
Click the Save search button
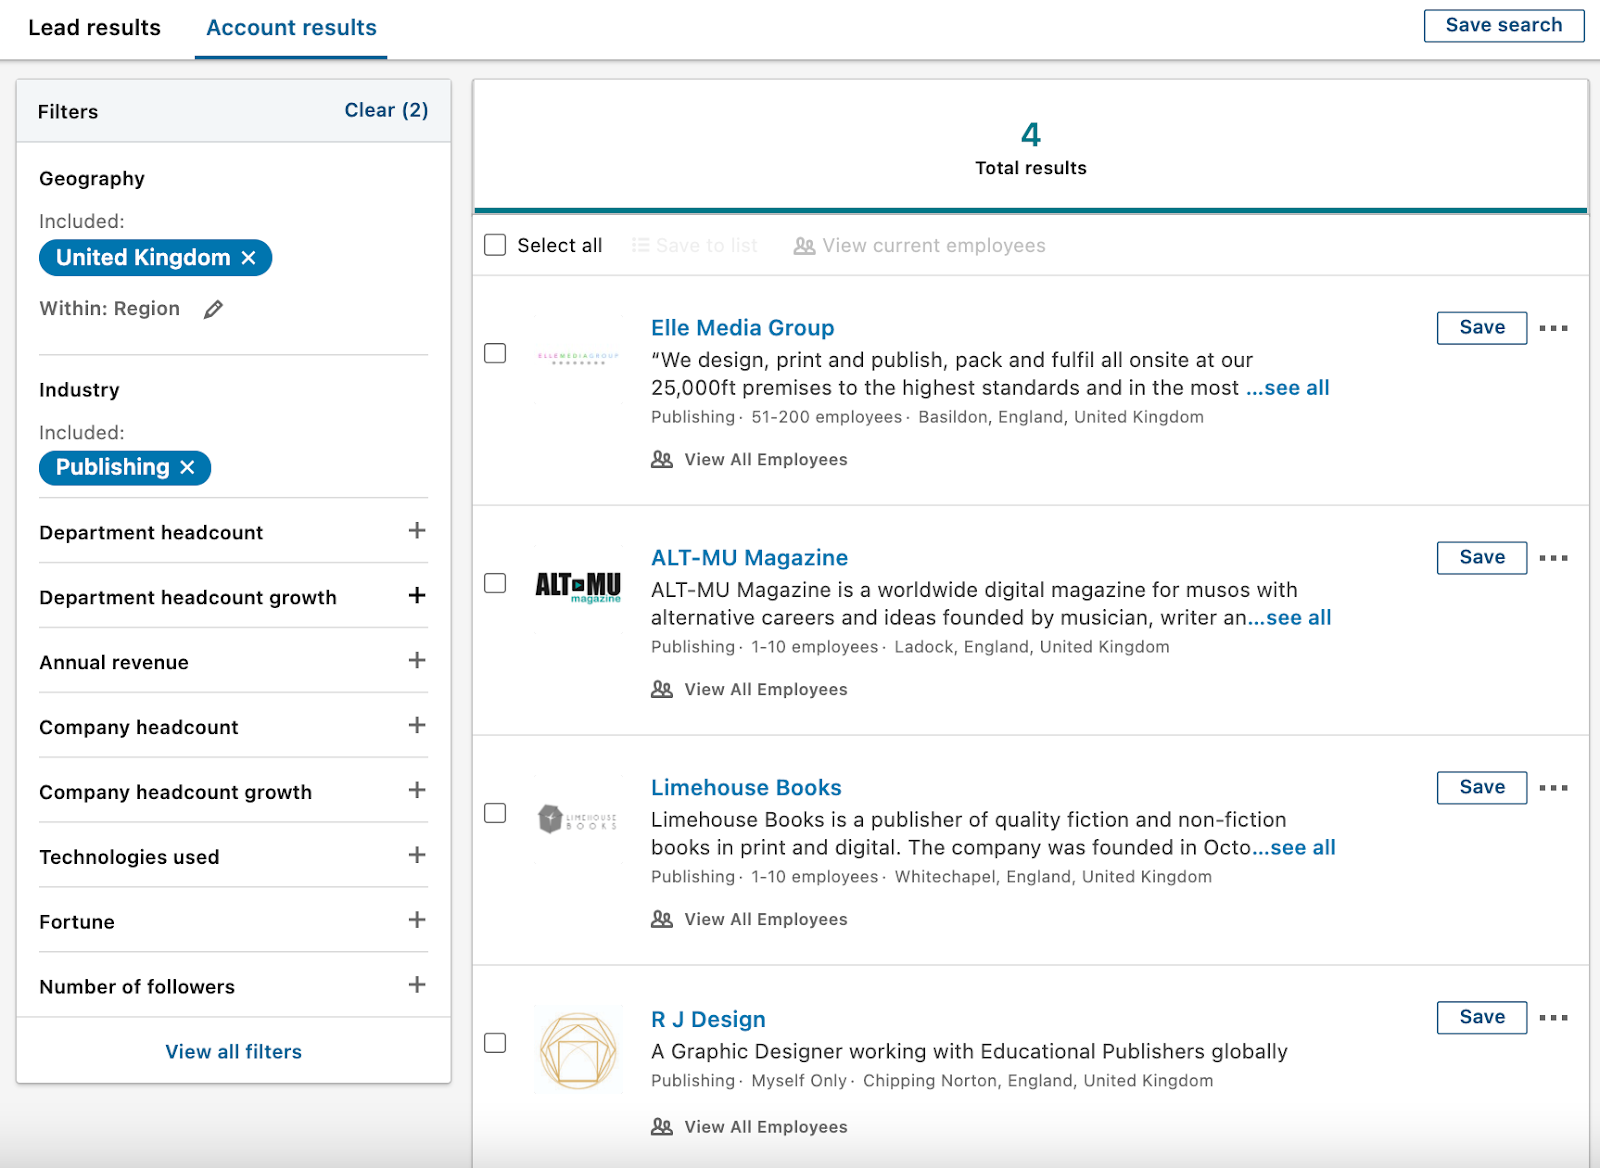tap(1504, 26)
